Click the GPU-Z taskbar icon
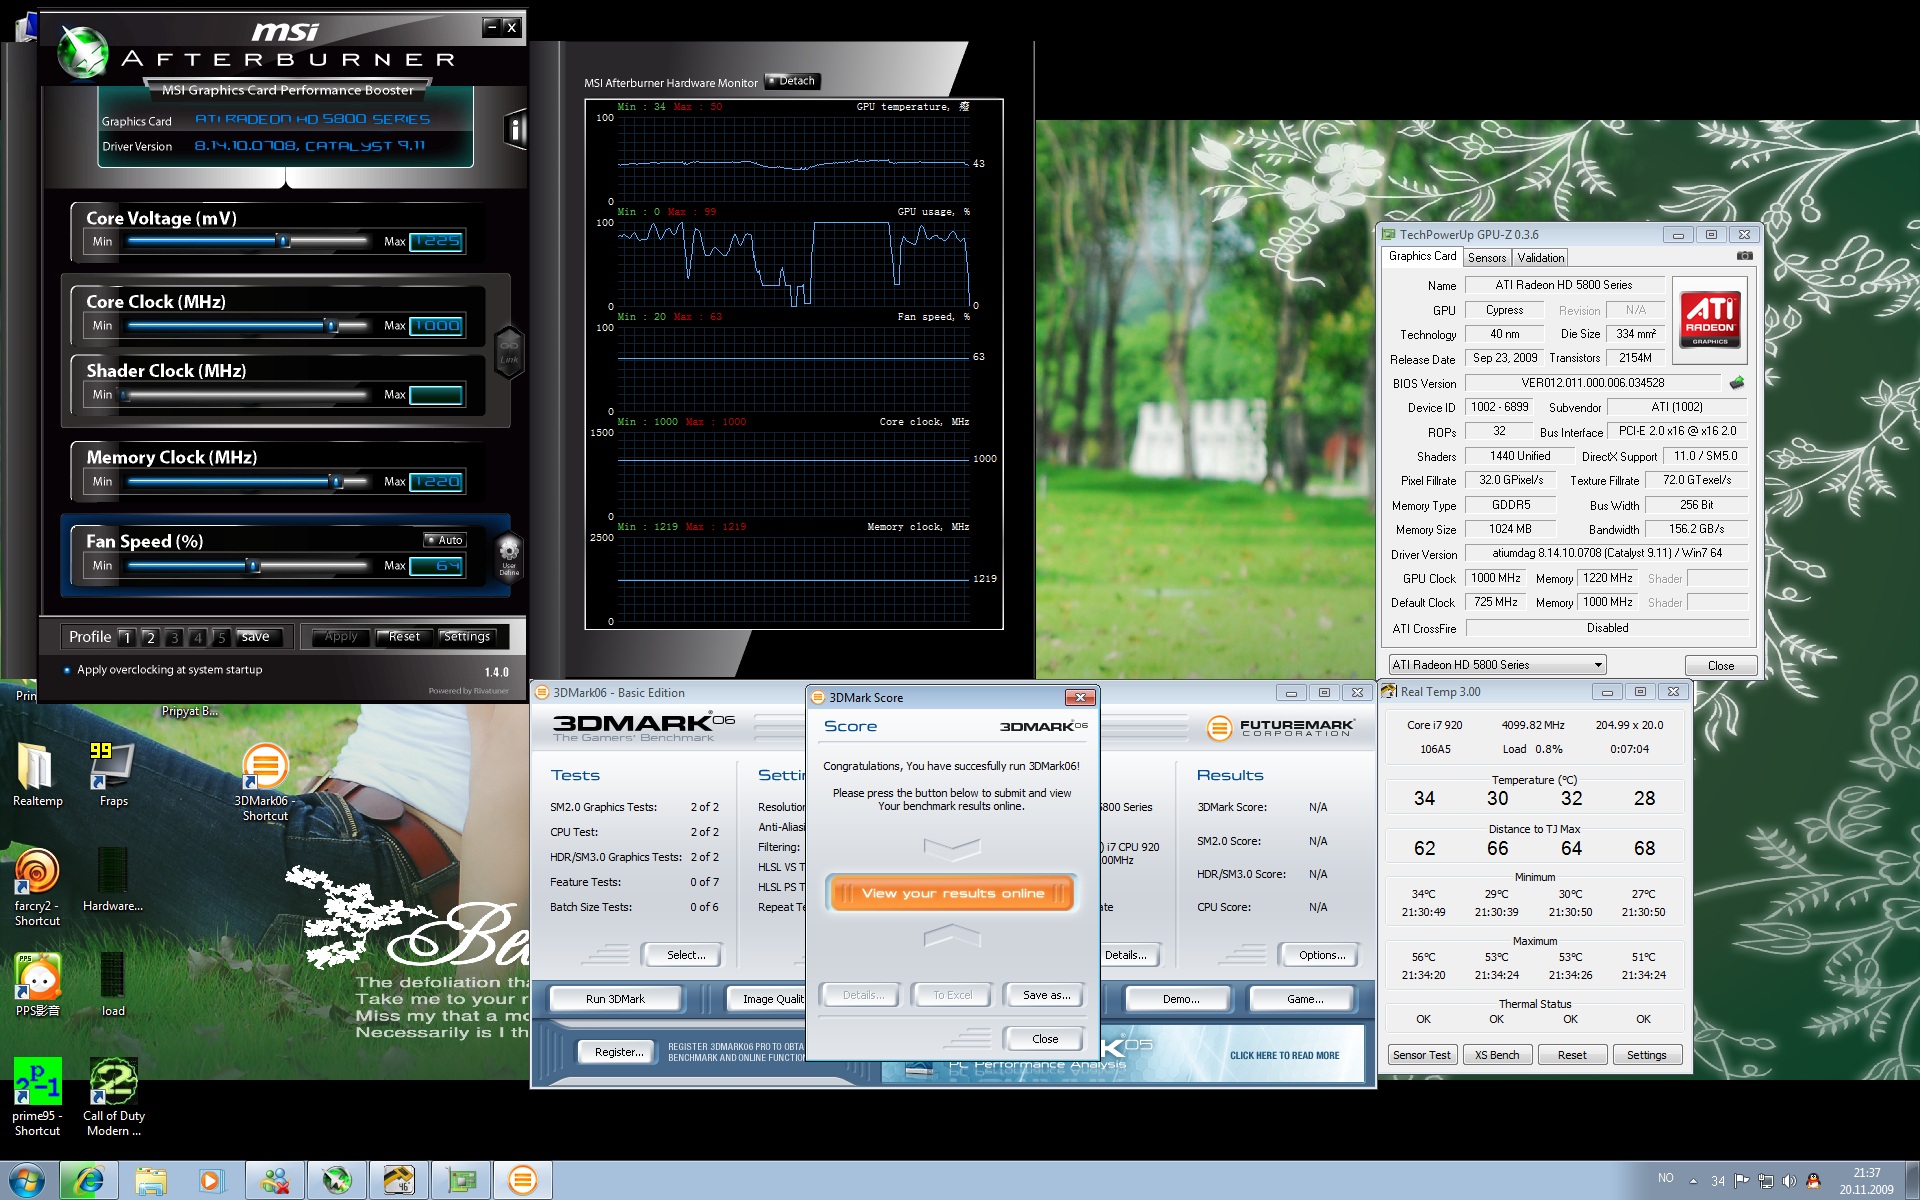This screenshot has width=1920, height=1200. coord(460,1180)
